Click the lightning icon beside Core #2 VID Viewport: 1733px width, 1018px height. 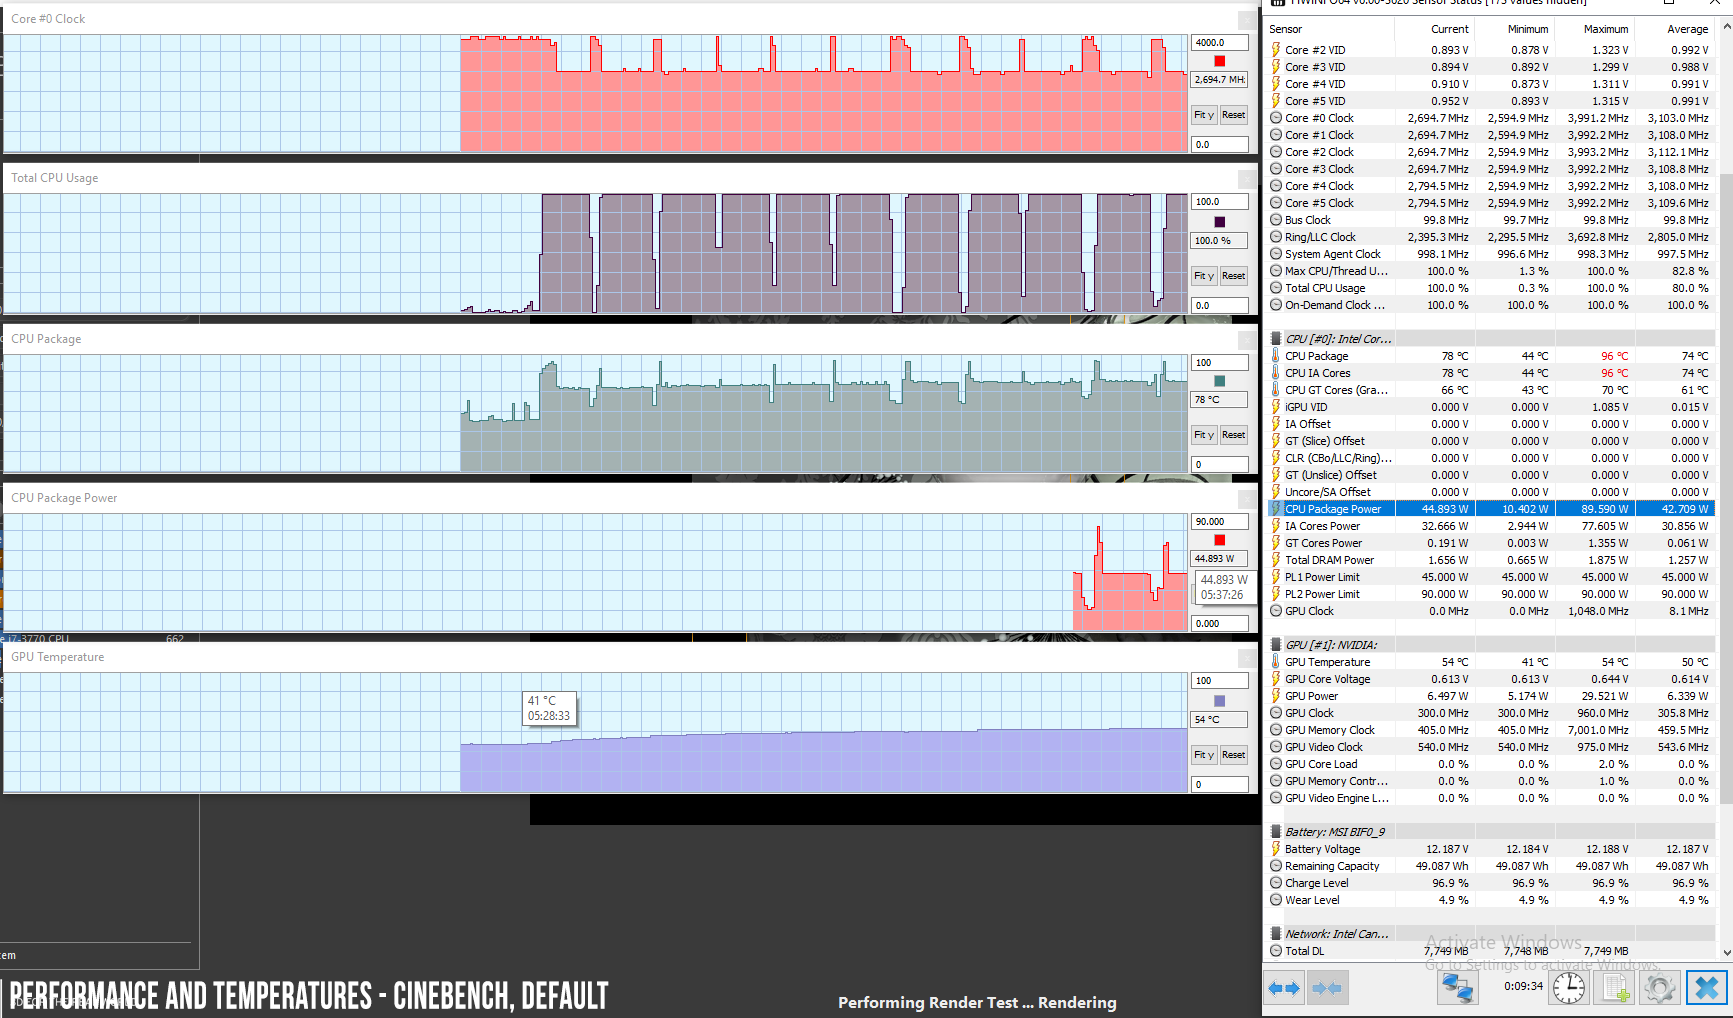(x=1276, y=50)
